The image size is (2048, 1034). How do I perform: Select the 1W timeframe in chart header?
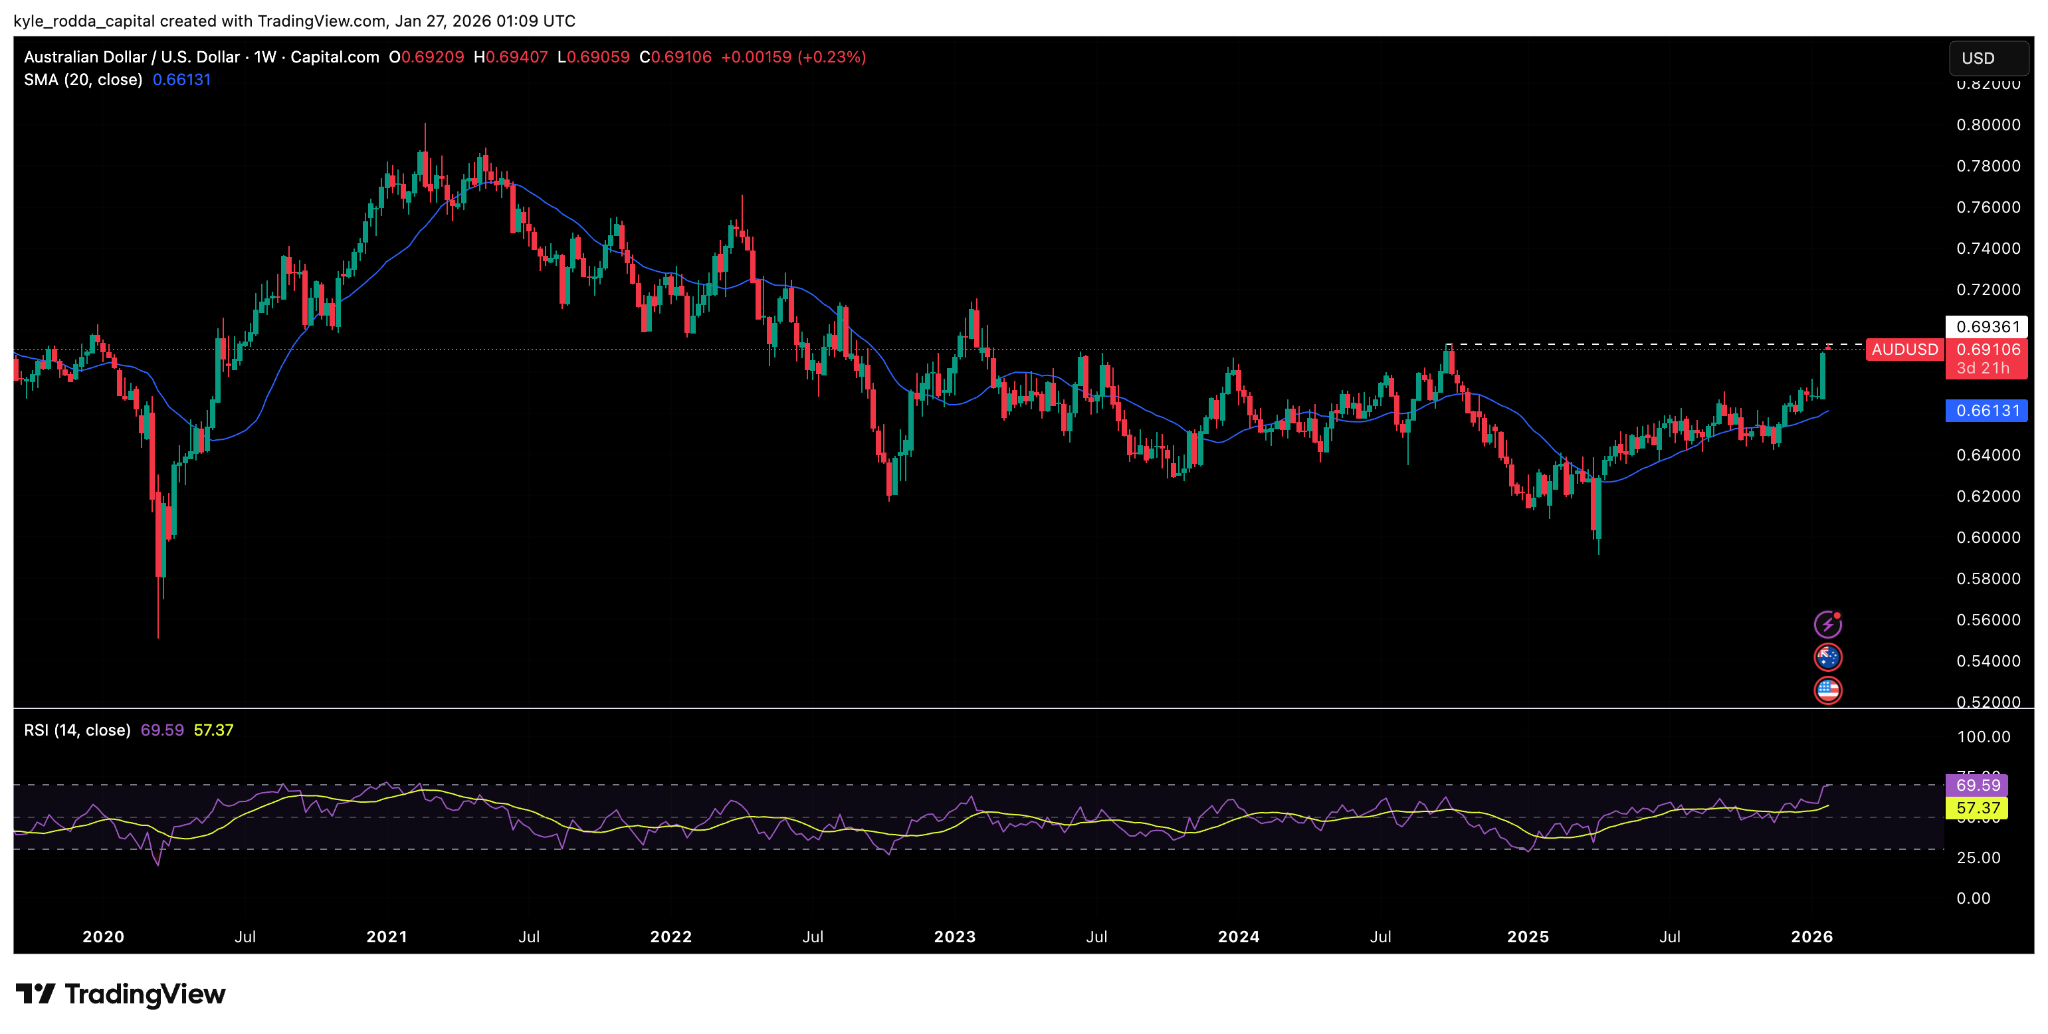pos(265,57)
